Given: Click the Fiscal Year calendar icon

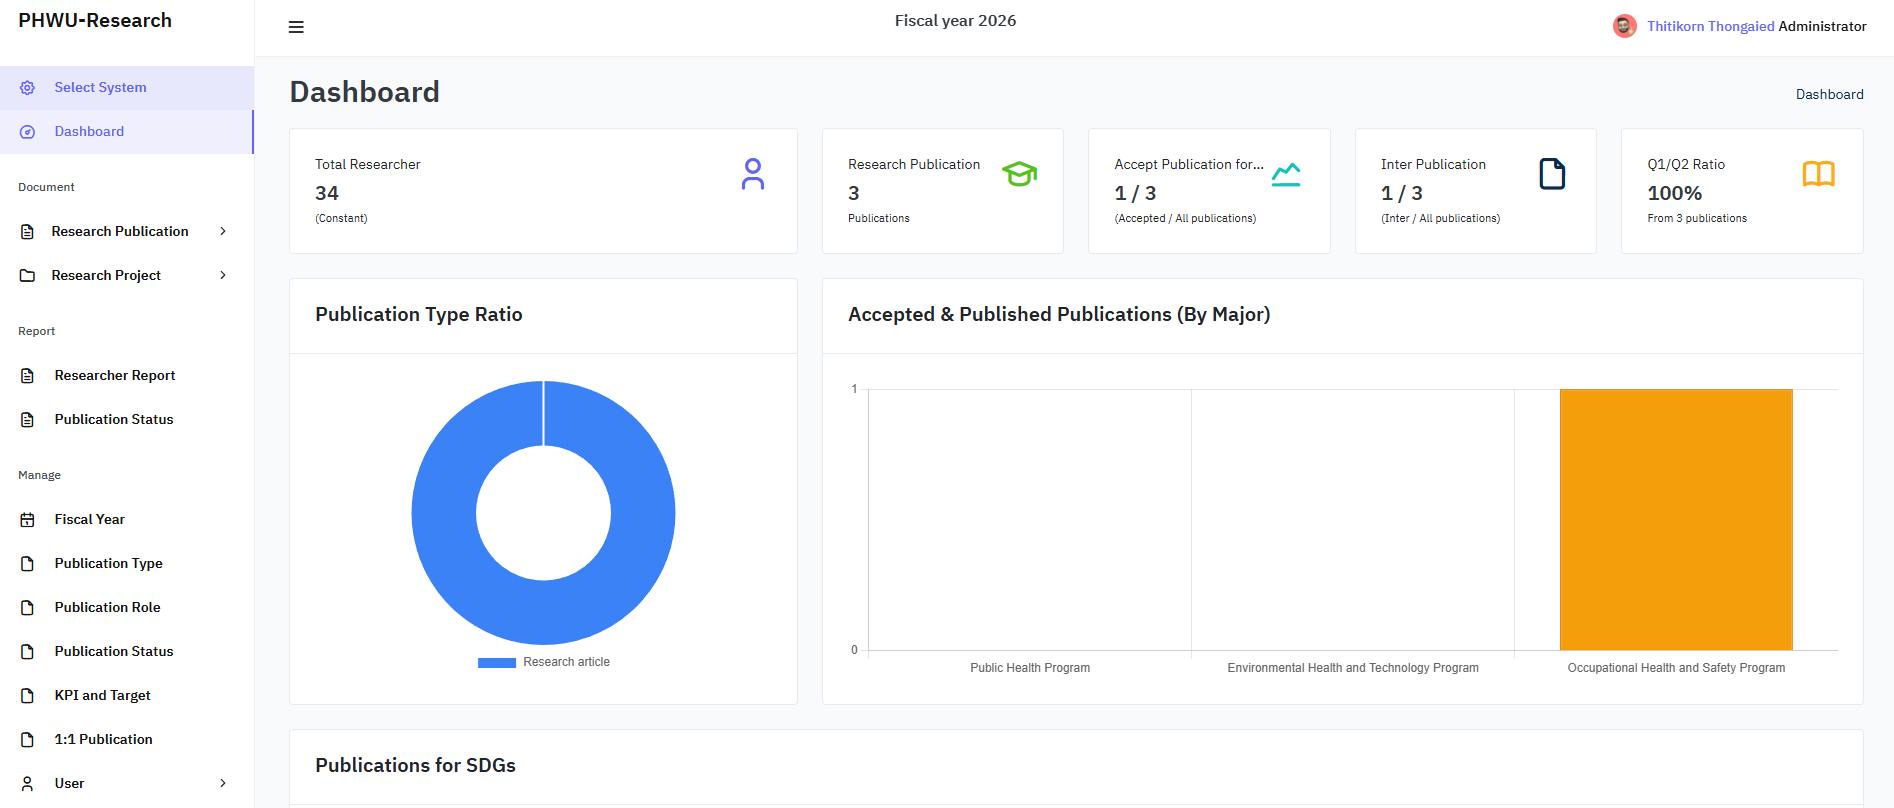Looking at the screenshot, I should (28, 520).
